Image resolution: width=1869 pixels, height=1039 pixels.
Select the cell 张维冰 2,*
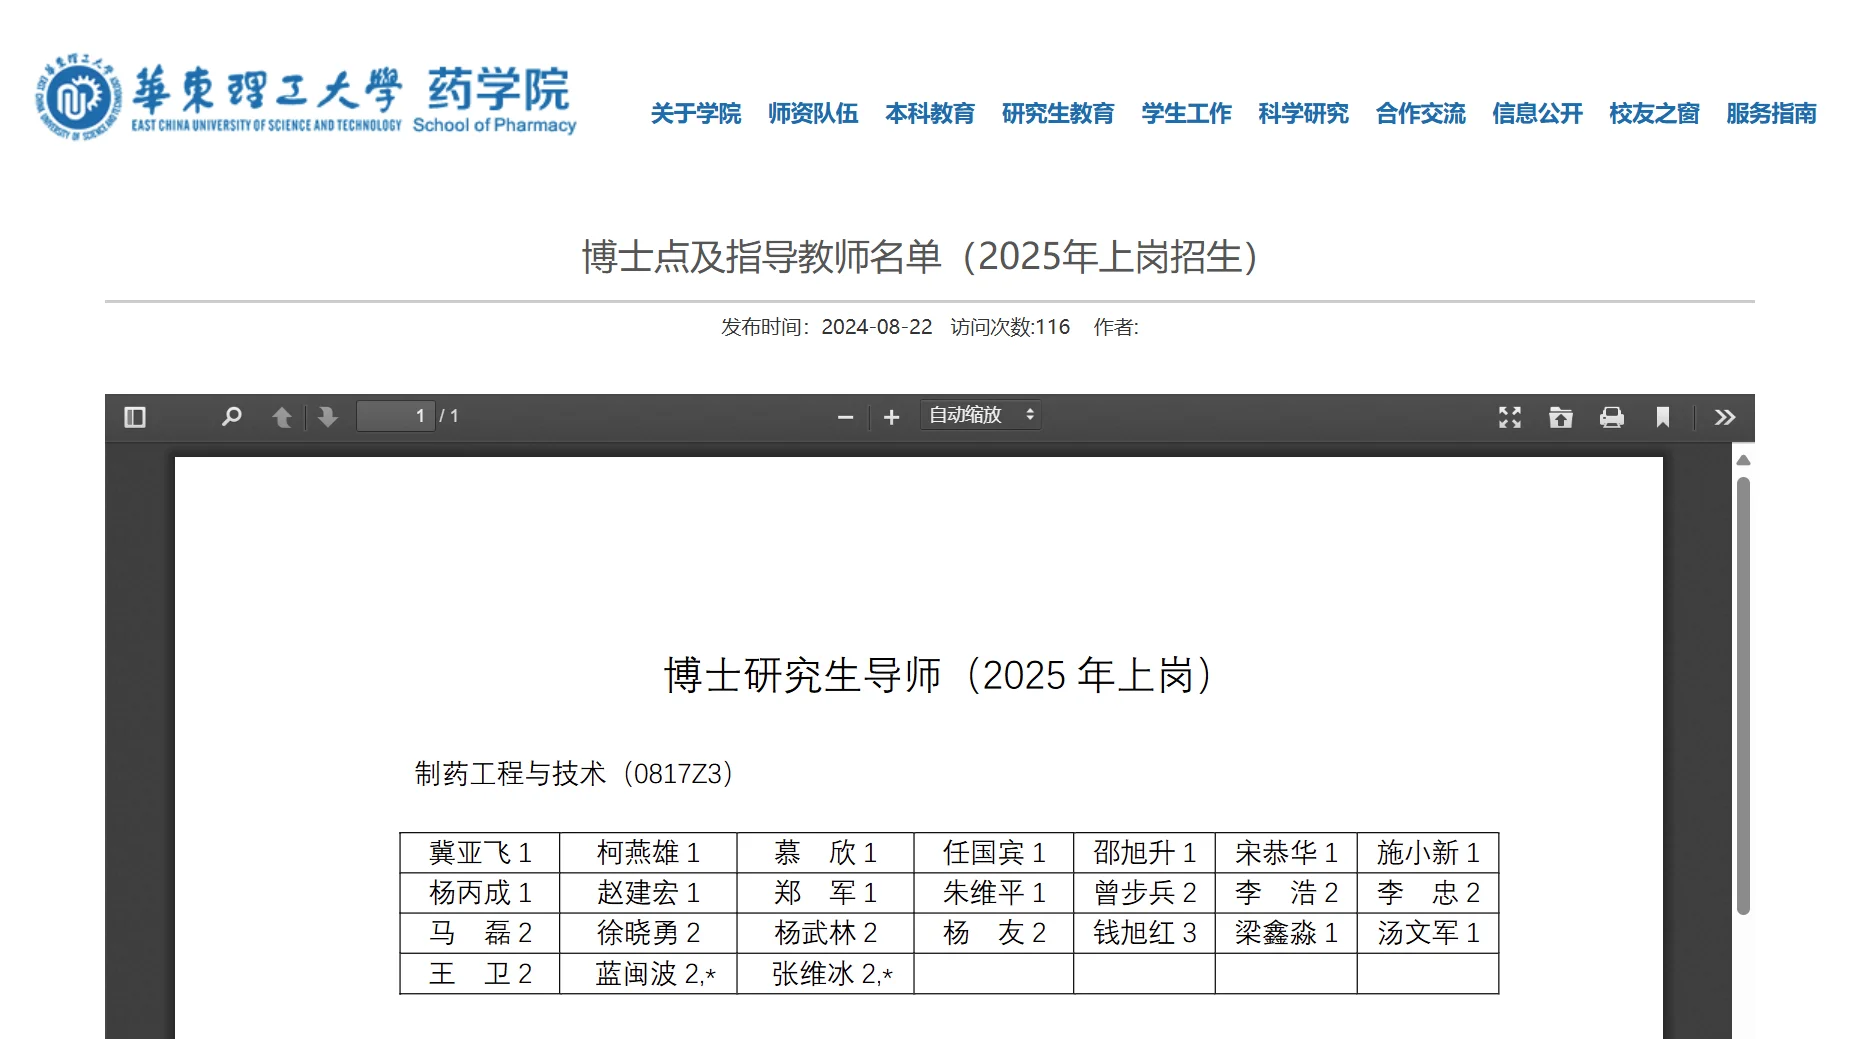coord(826,974)
